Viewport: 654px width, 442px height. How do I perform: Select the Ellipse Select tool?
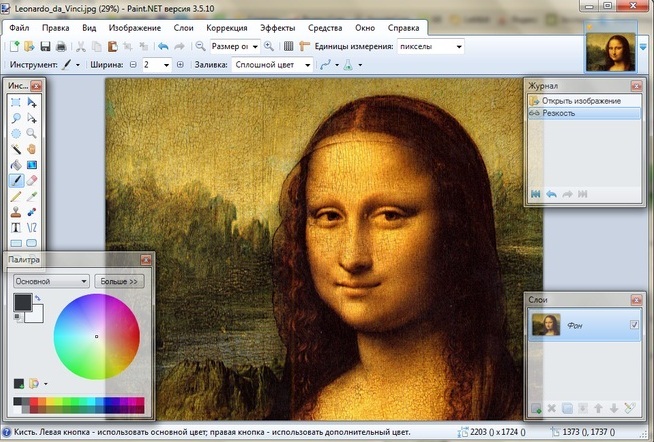16,134
